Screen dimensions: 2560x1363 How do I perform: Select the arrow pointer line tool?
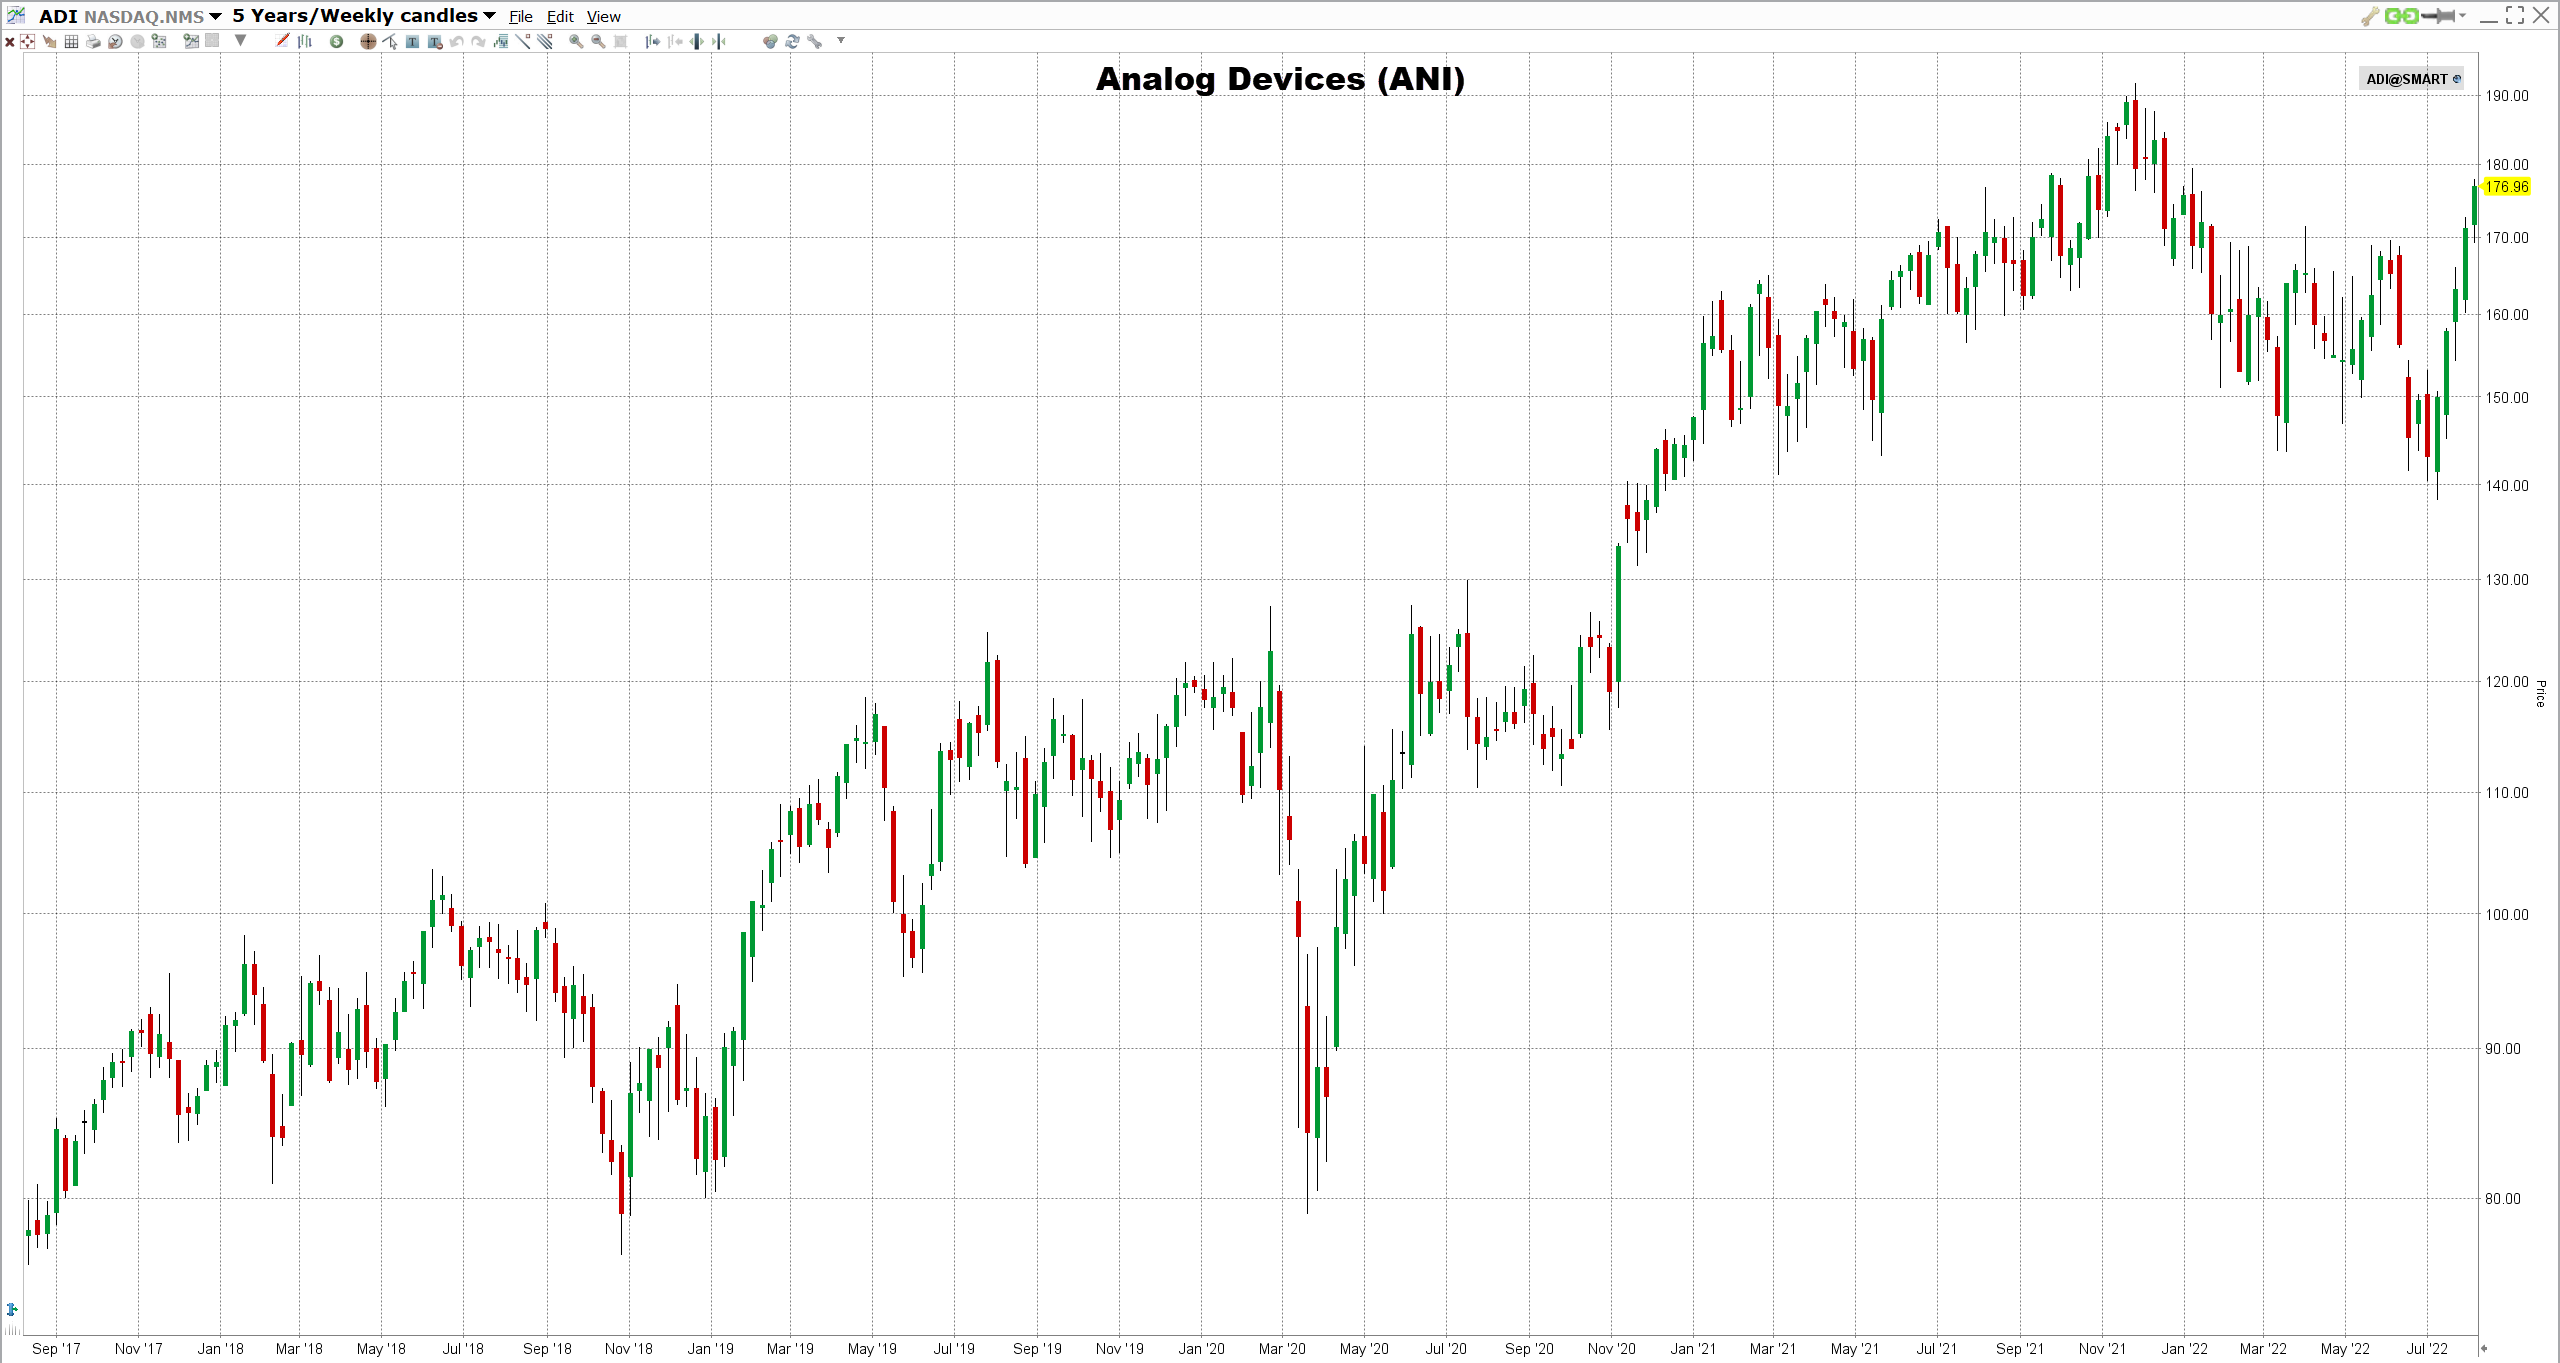390,41
